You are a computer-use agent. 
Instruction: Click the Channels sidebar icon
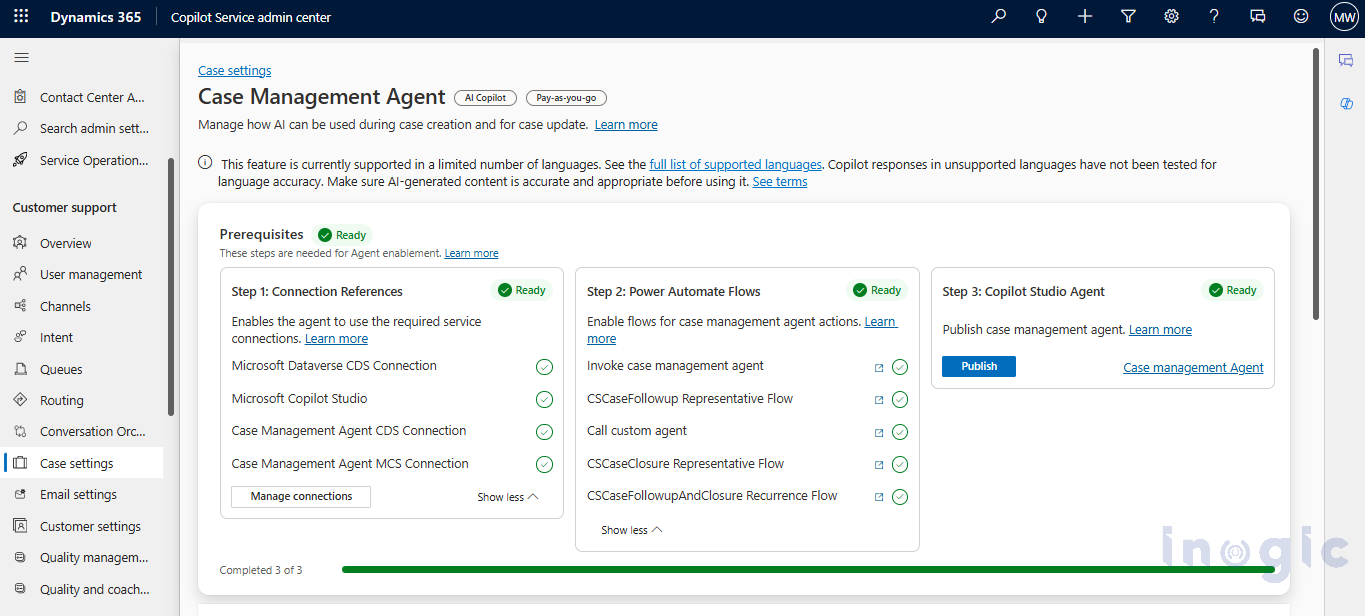(x=20, y=306)
